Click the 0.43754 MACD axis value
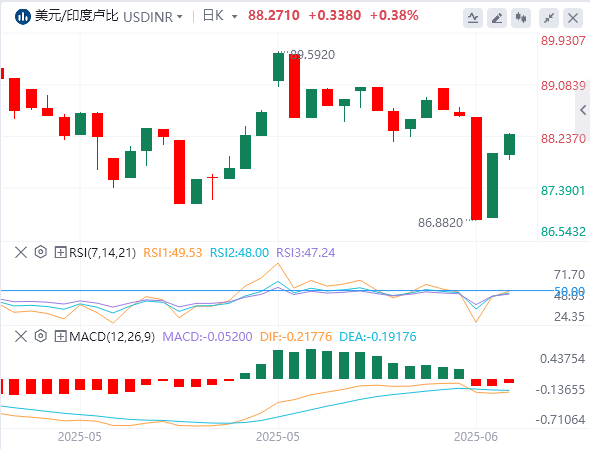590x449 pixels. click(563, 359)
